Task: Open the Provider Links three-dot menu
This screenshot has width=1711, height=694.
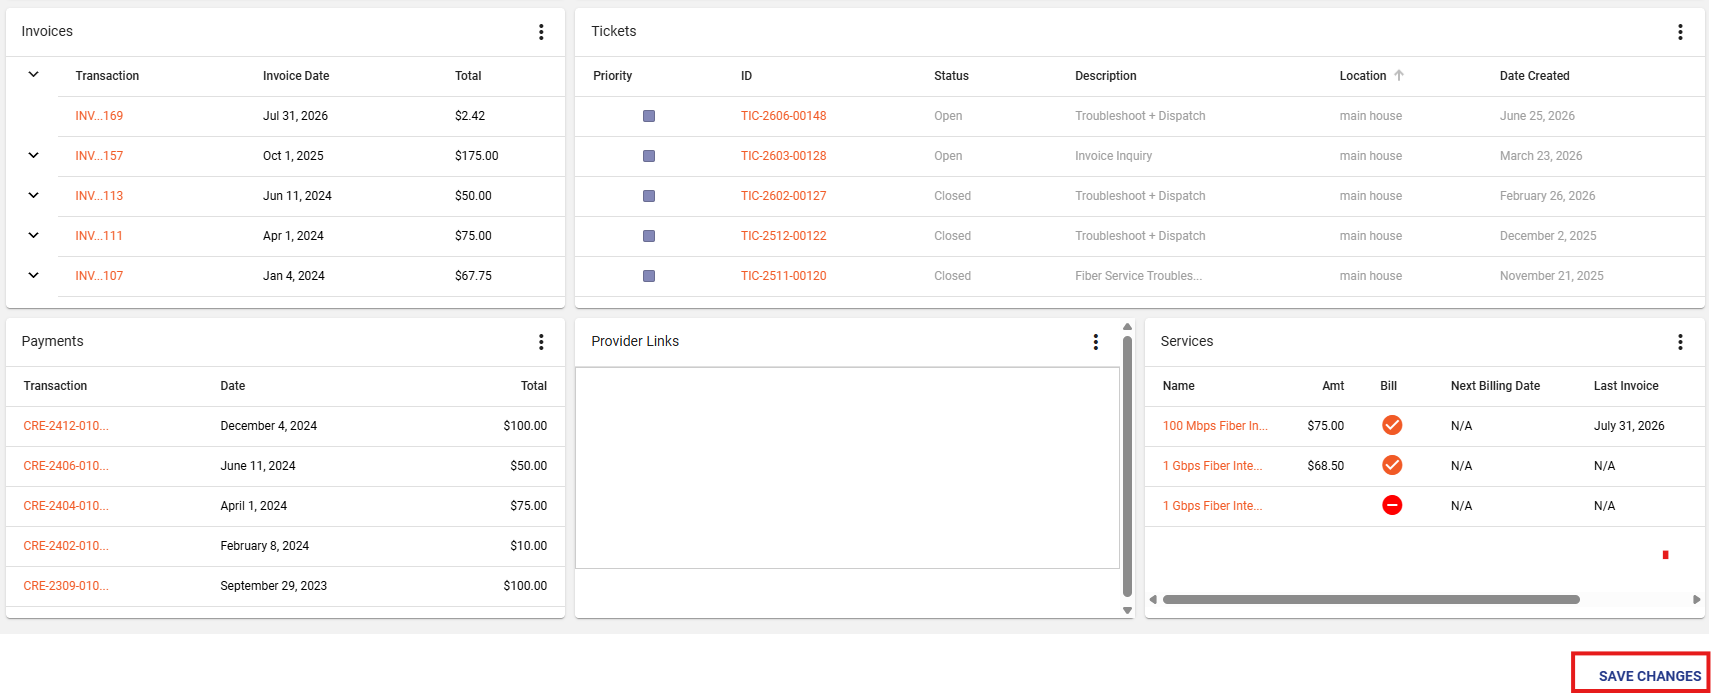Action: (1096, 342)
